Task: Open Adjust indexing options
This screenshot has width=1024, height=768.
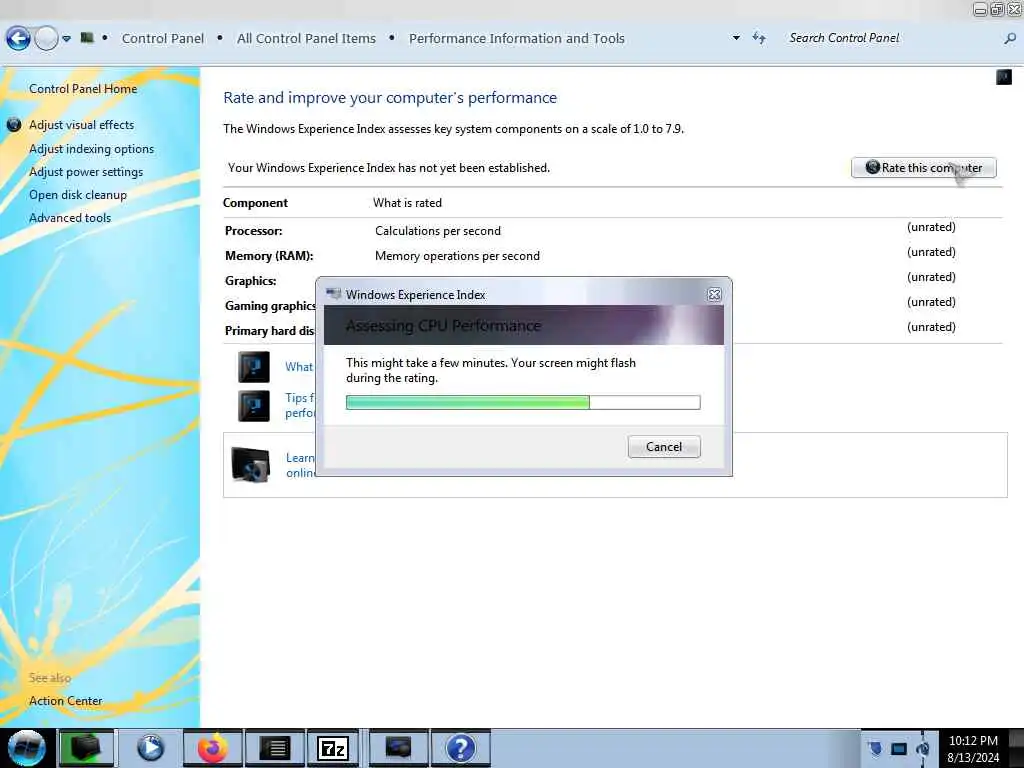Action: tap(91, 149)
